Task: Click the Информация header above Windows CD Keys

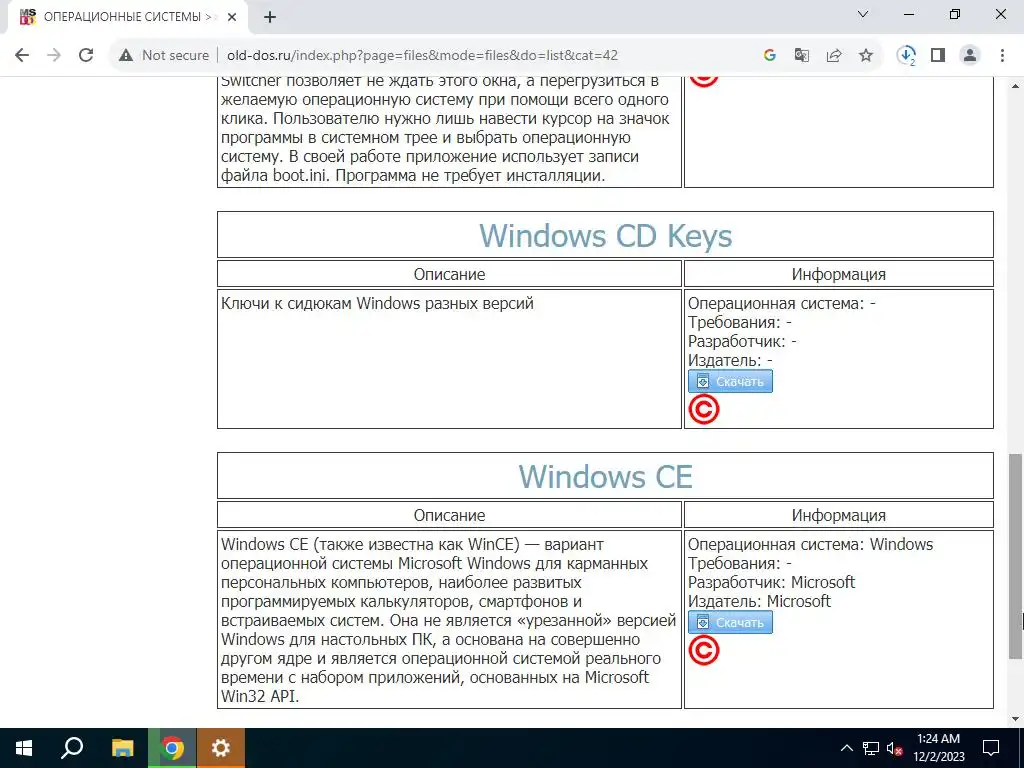Action: click(x=839, y=274)
